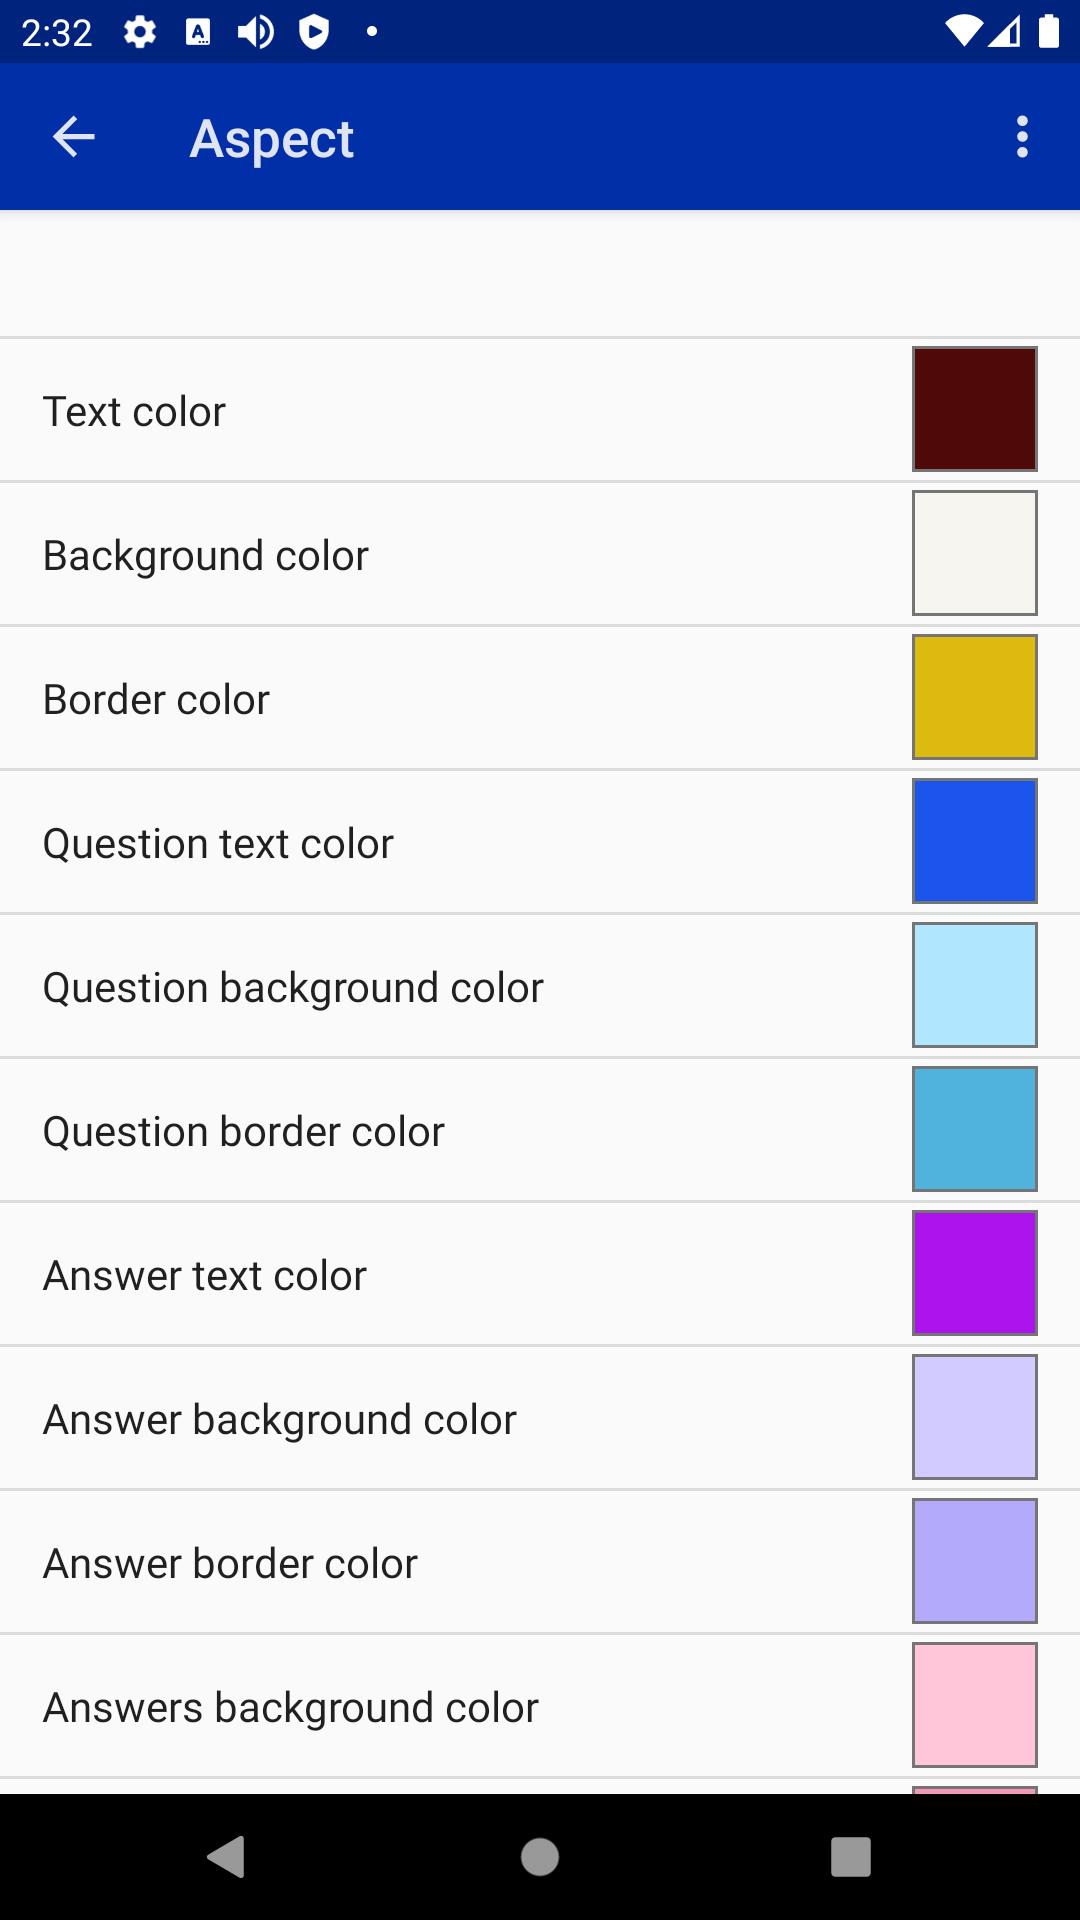Tap the shield play status icon
1080x1920 pixels.
tap(314, 33)
